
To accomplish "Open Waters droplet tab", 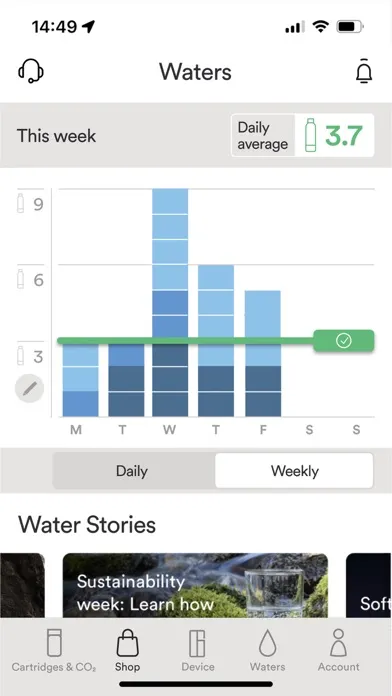I will (x=267, y=650).
